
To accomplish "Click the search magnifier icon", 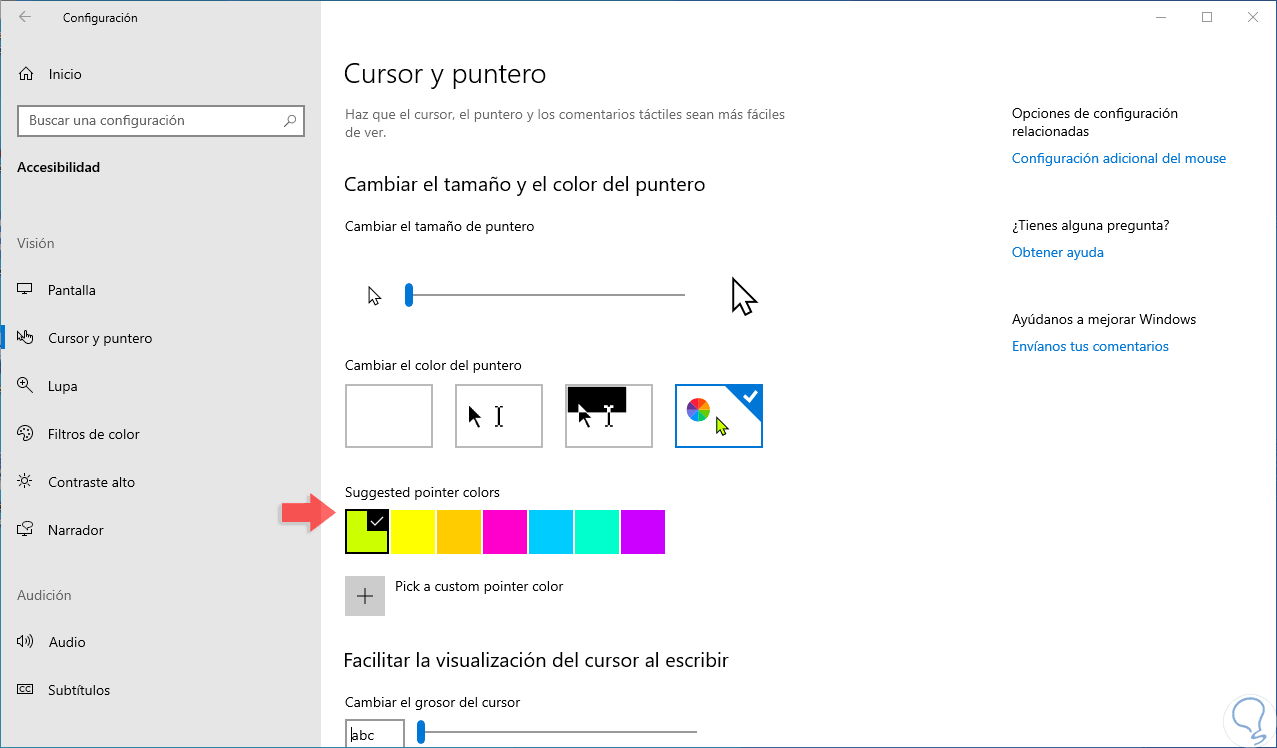I will click(290, 121).
